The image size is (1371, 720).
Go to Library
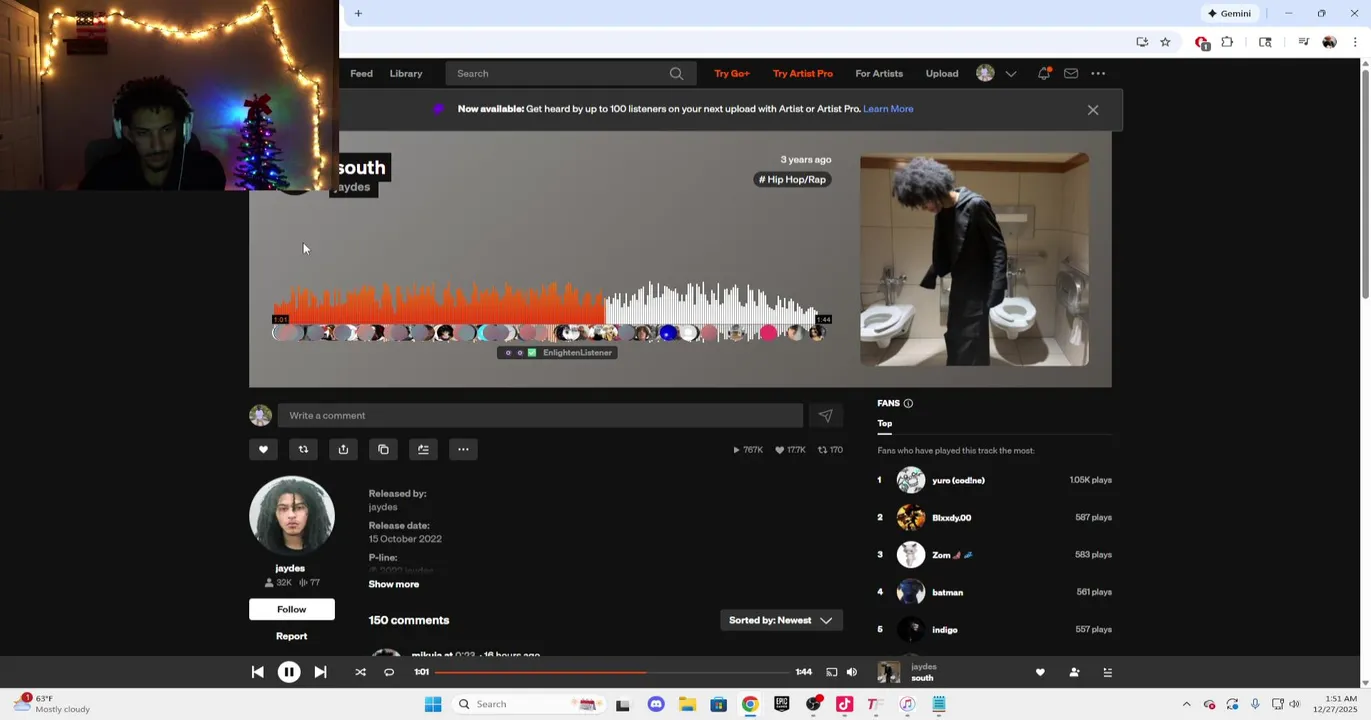tap(406, 73)
